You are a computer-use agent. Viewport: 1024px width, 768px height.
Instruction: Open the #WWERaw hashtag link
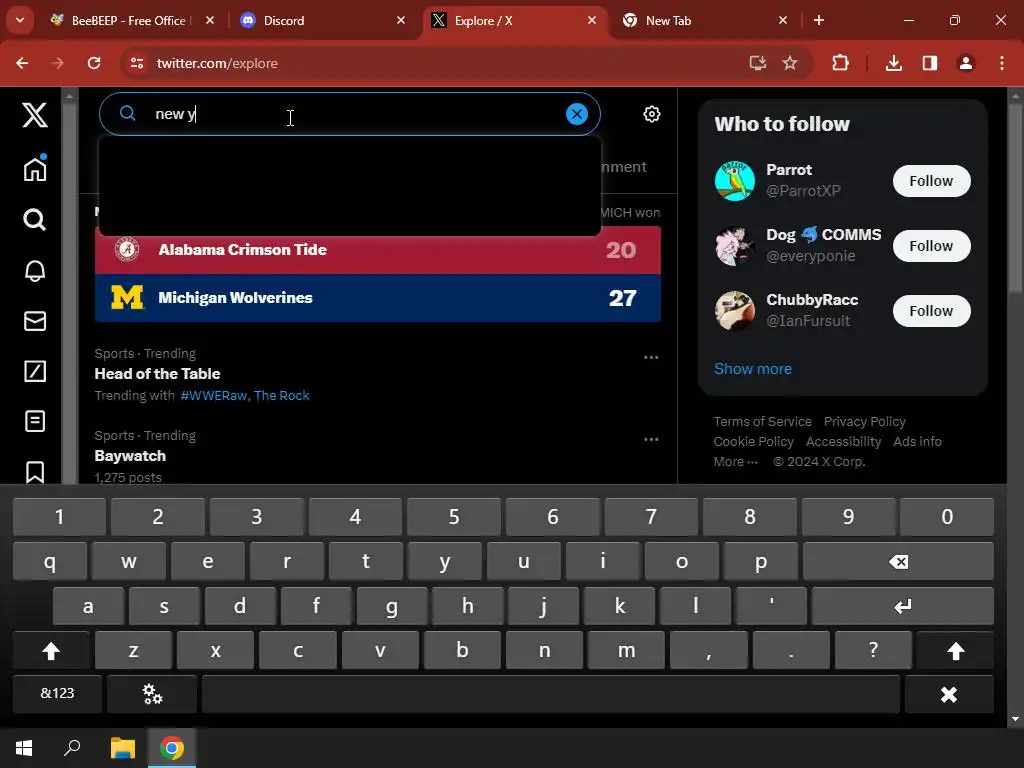click(214, 395)
